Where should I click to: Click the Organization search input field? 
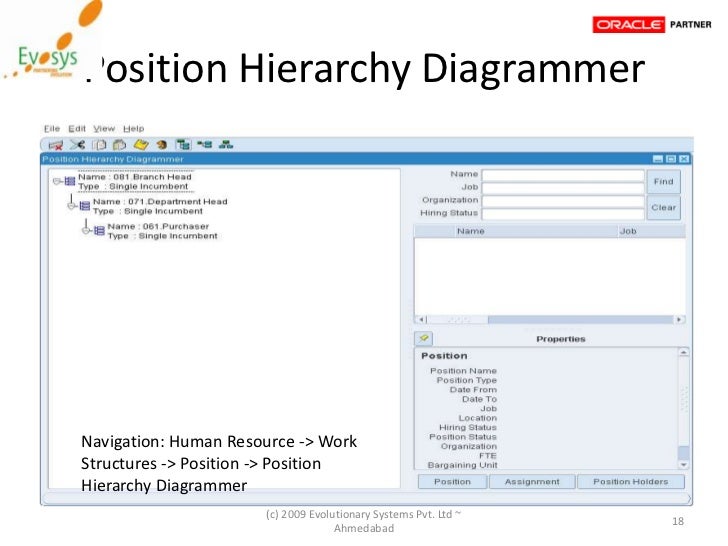563,200
